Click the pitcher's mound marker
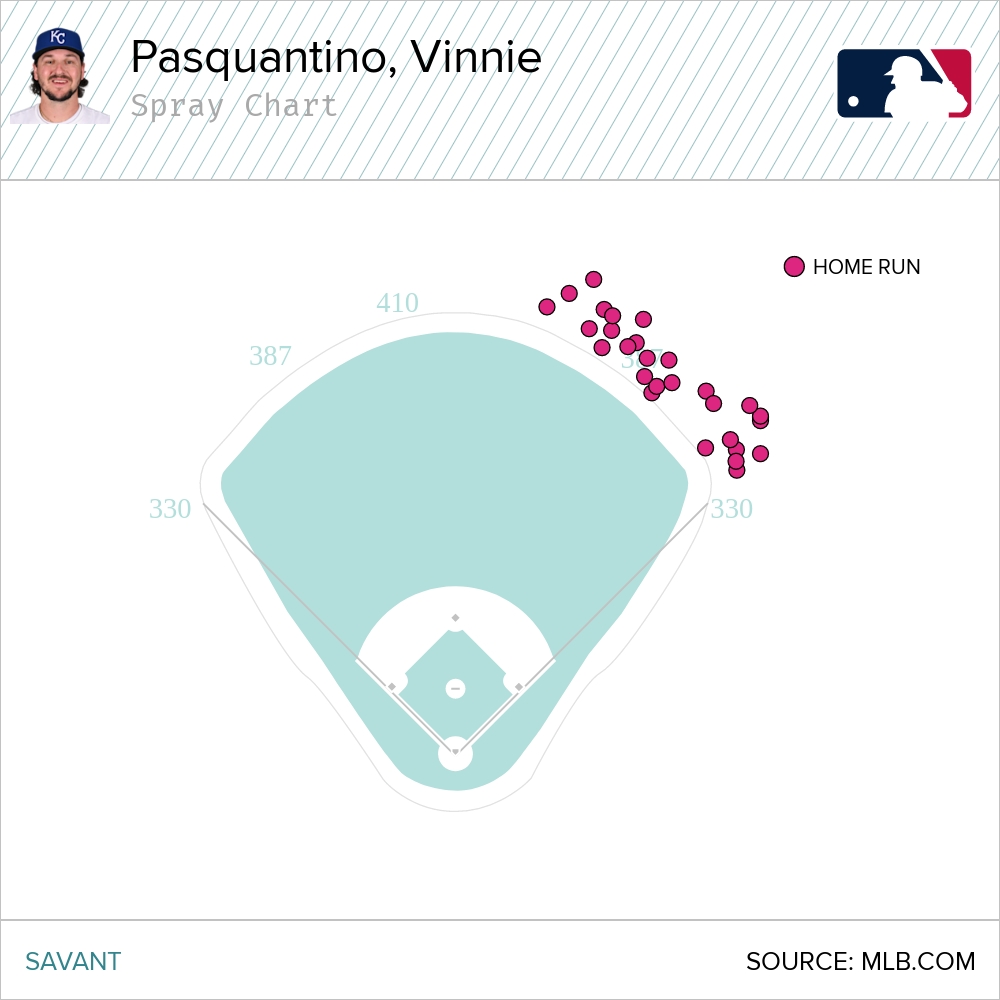Viewport: 1000px width, 1000px height. coord(455,689)
